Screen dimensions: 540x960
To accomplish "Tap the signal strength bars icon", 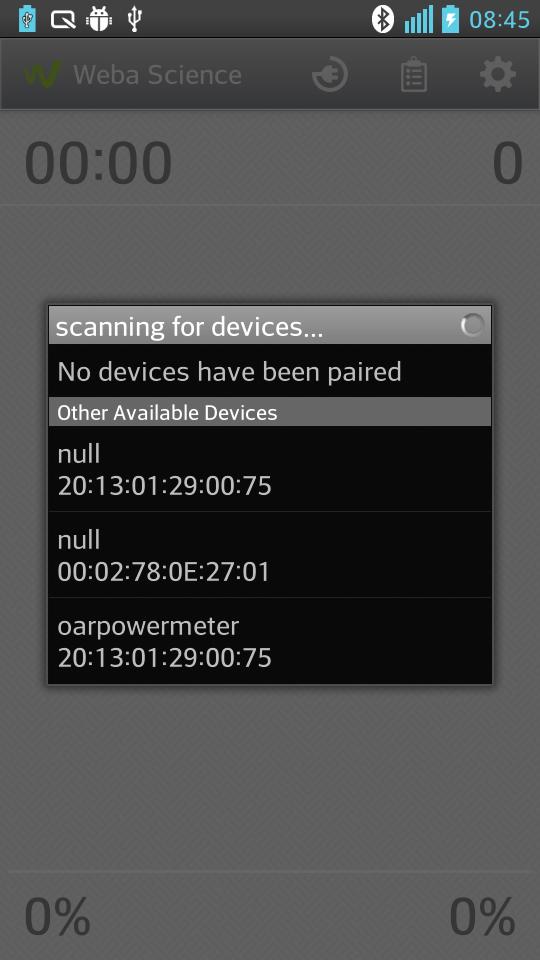I will pos(419,20).
